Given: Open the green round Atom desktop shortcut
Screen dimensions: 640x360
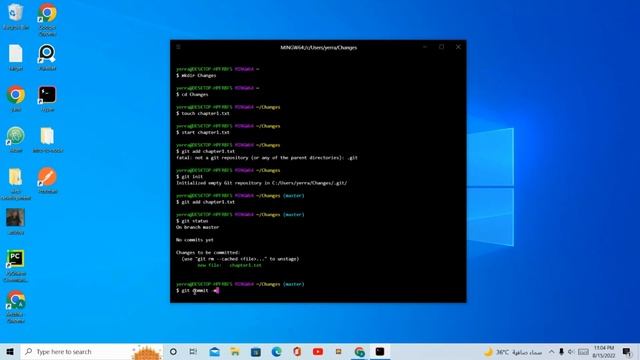Looking at the screenshot, I should [16, 139].
